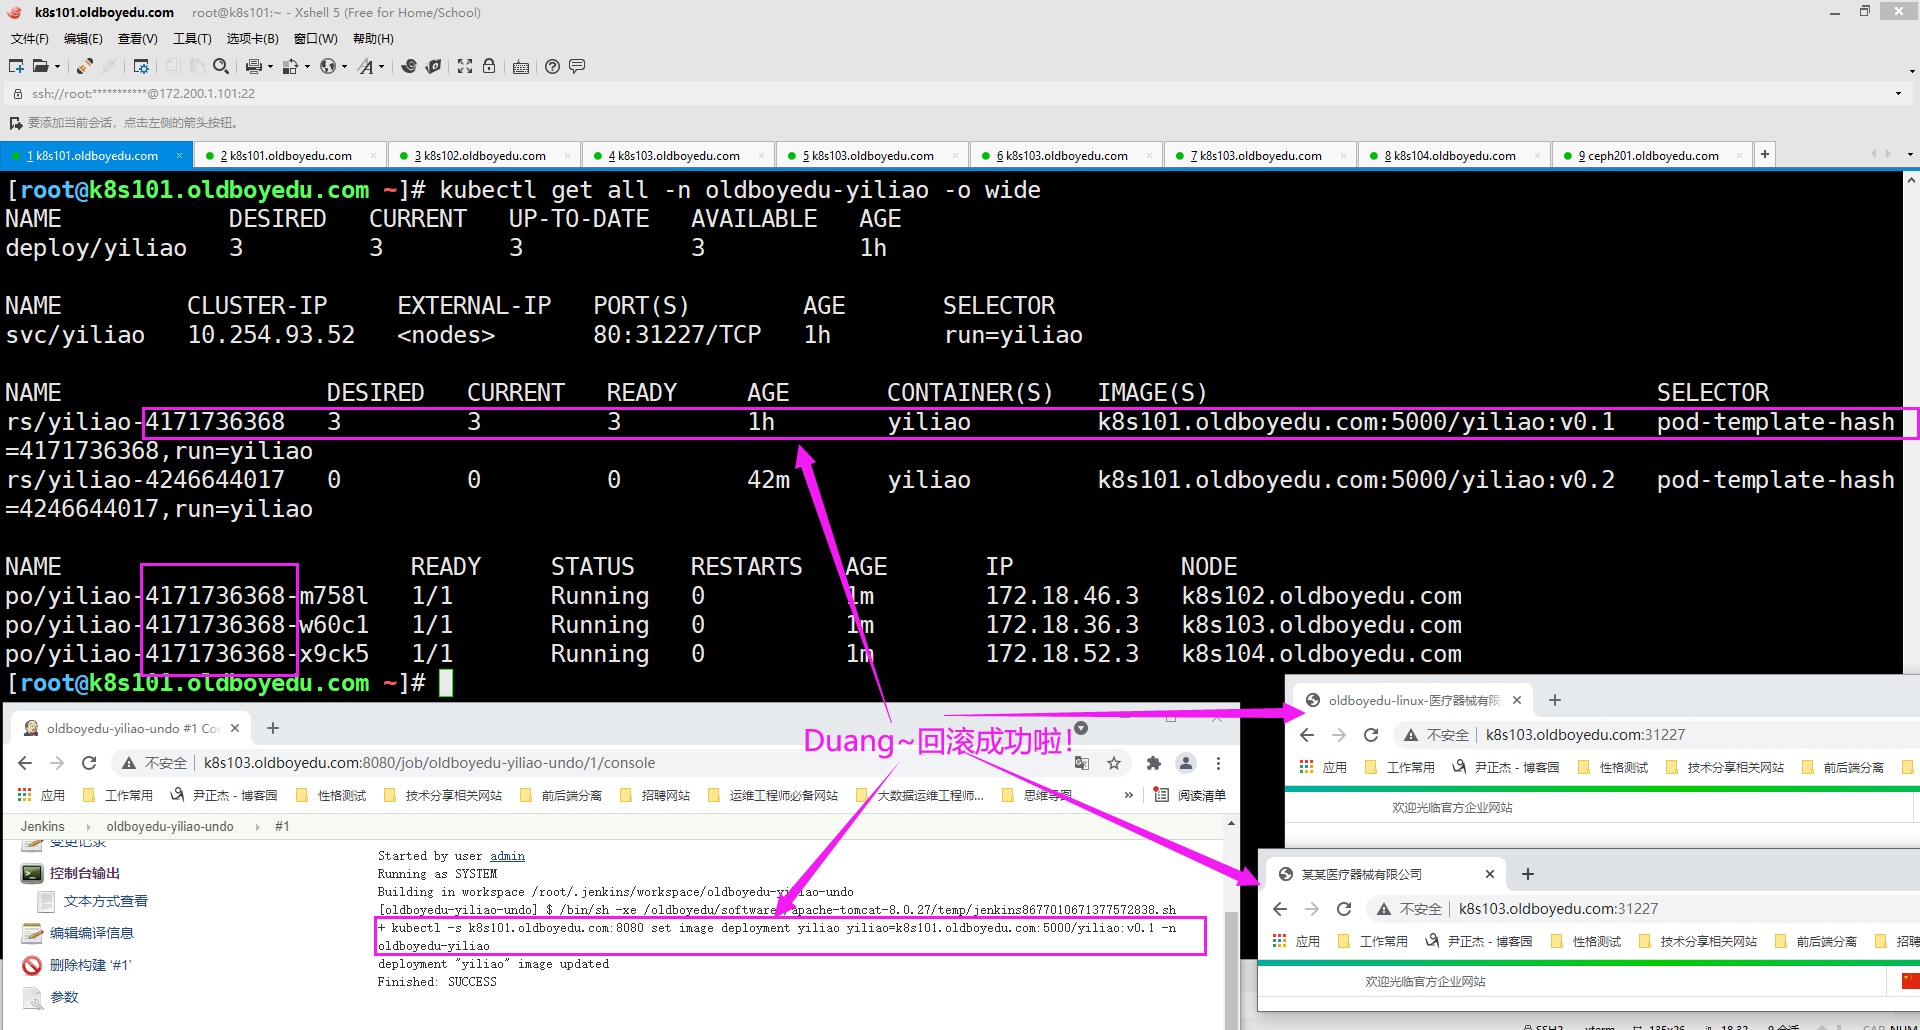Screen dimensions: 1920x1030
Task: Click the New Session toolbar icon
Action: [16, 66]
